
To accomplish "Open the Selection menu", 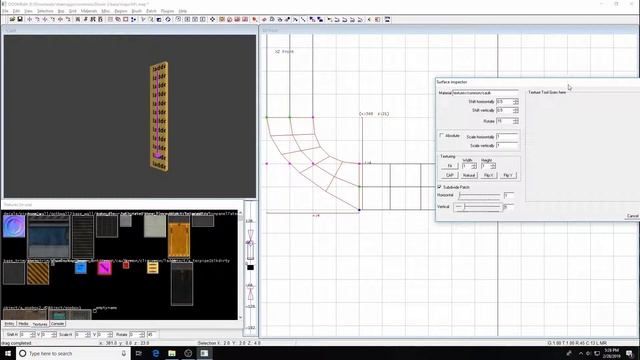I will (x=45, y=11).
